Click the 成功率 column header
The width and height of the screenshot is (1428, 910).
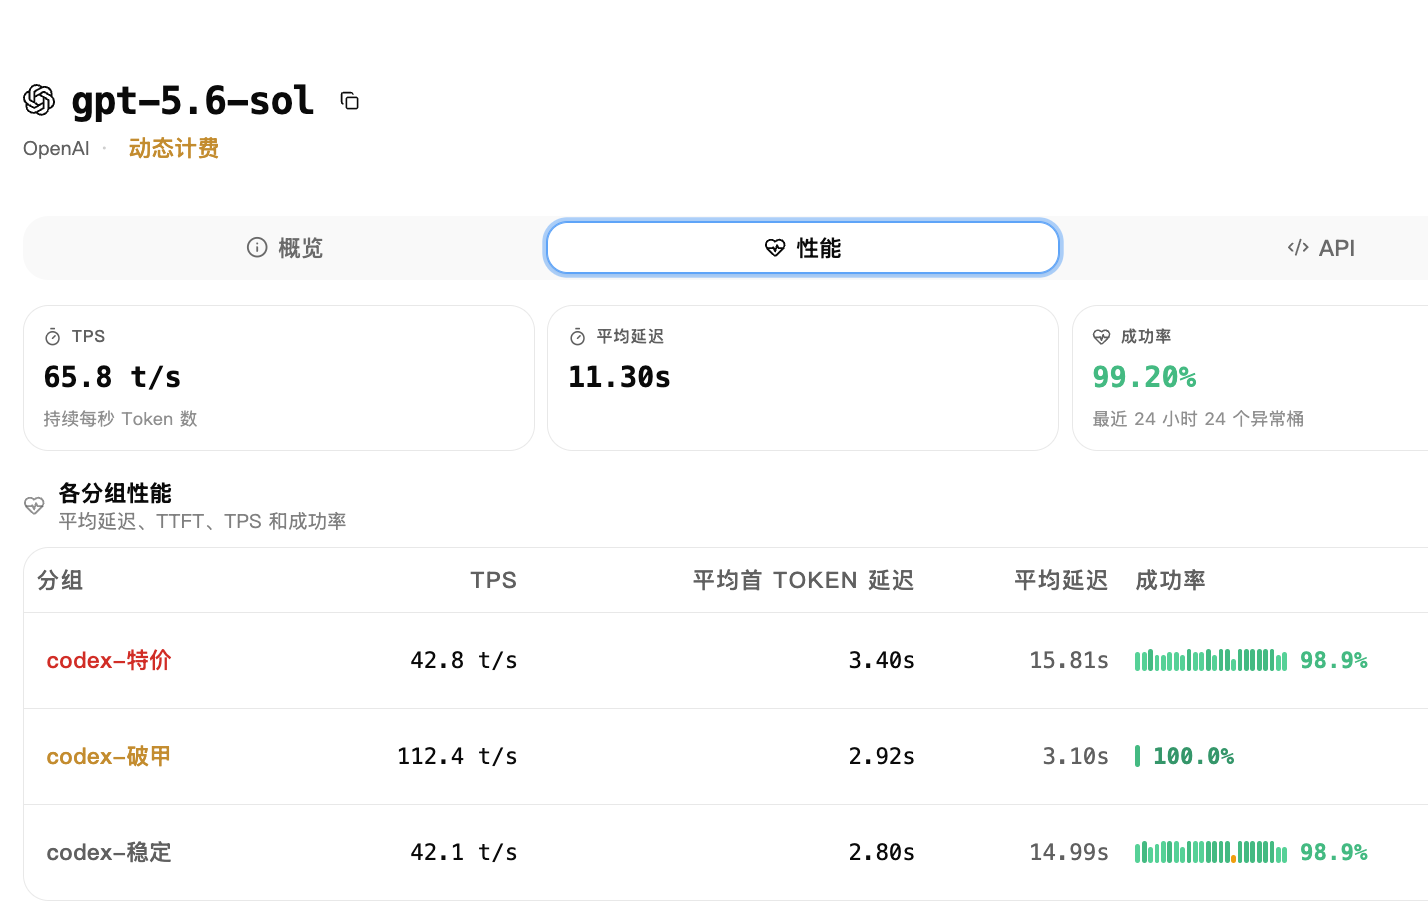(x=1170, y=581)
